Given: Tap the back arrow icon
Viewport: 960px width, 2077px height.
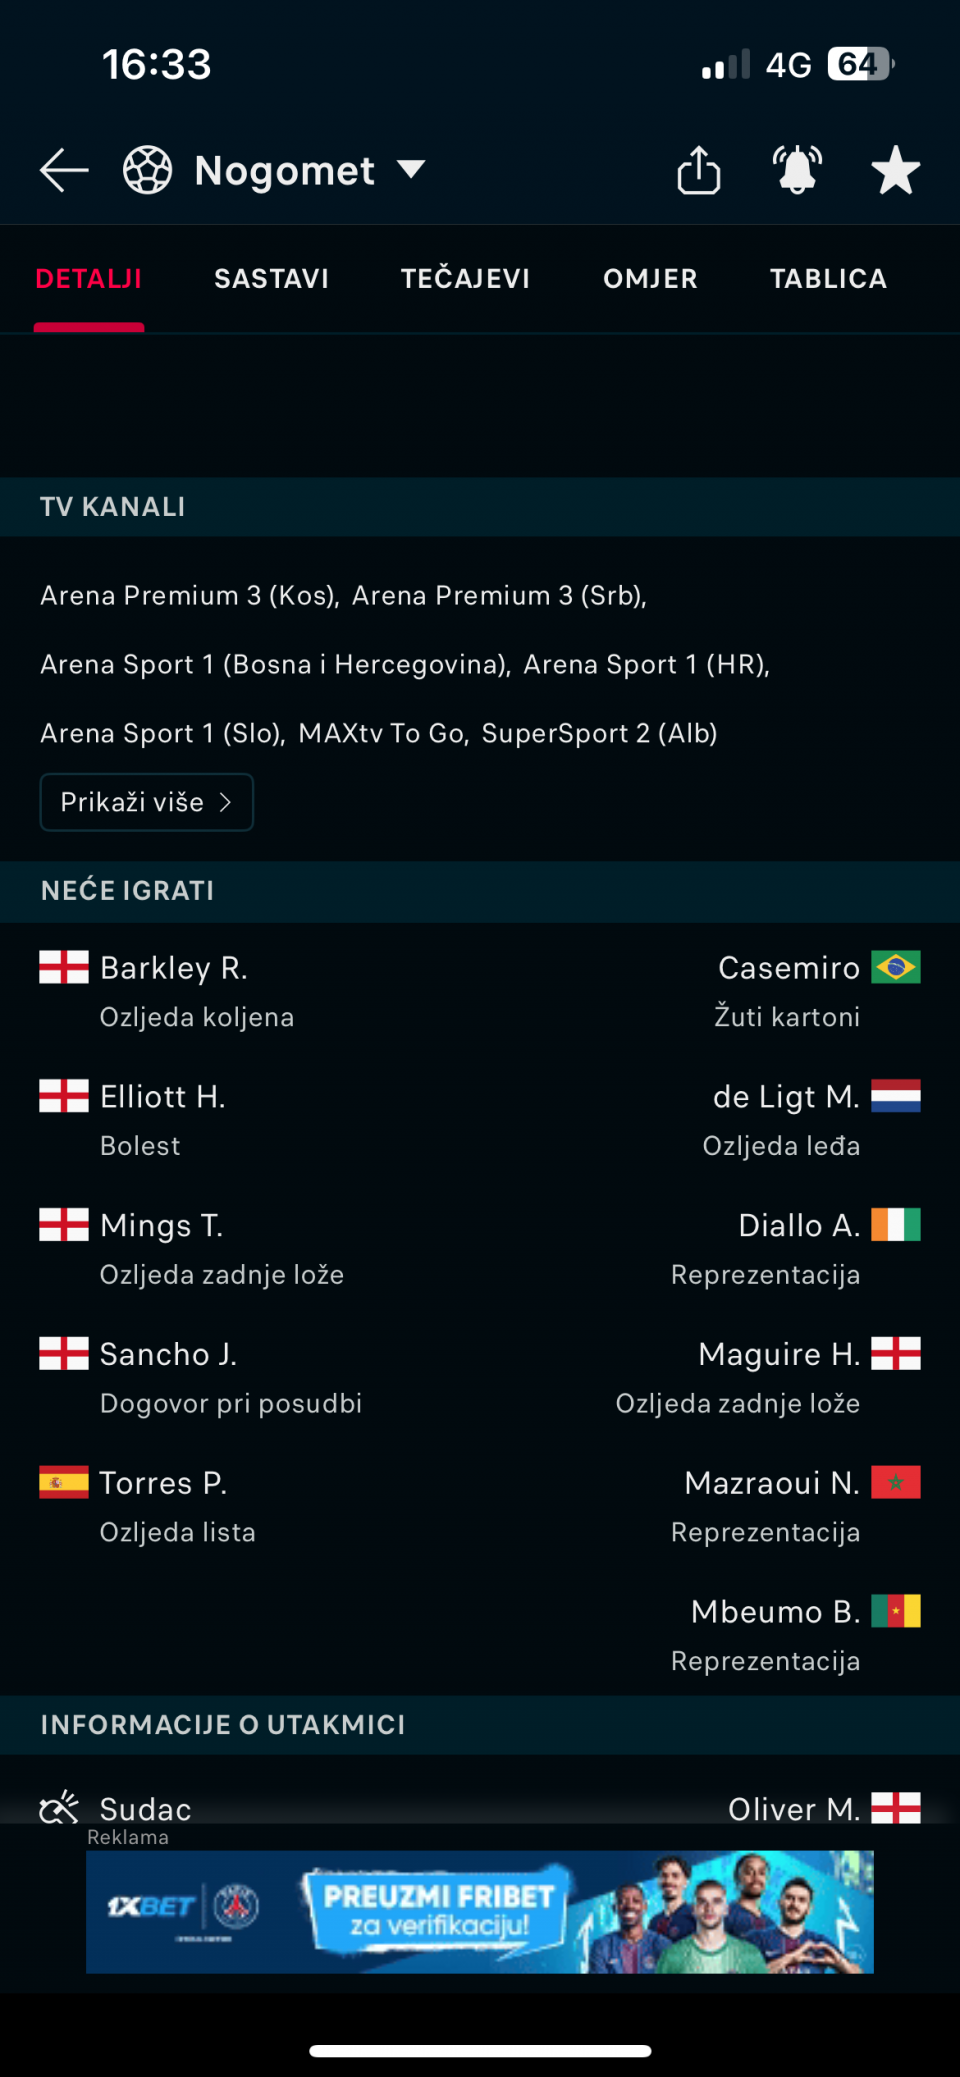Looking at the screenshot, I should 65,170.
